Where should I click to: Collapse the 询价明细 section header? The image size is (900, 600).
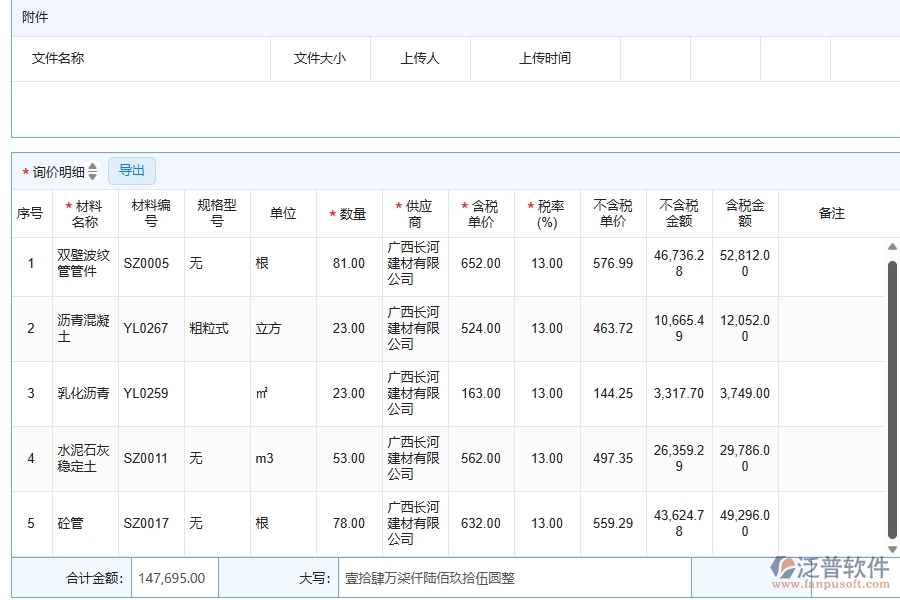pyautogui.click(x=60, y=170)
